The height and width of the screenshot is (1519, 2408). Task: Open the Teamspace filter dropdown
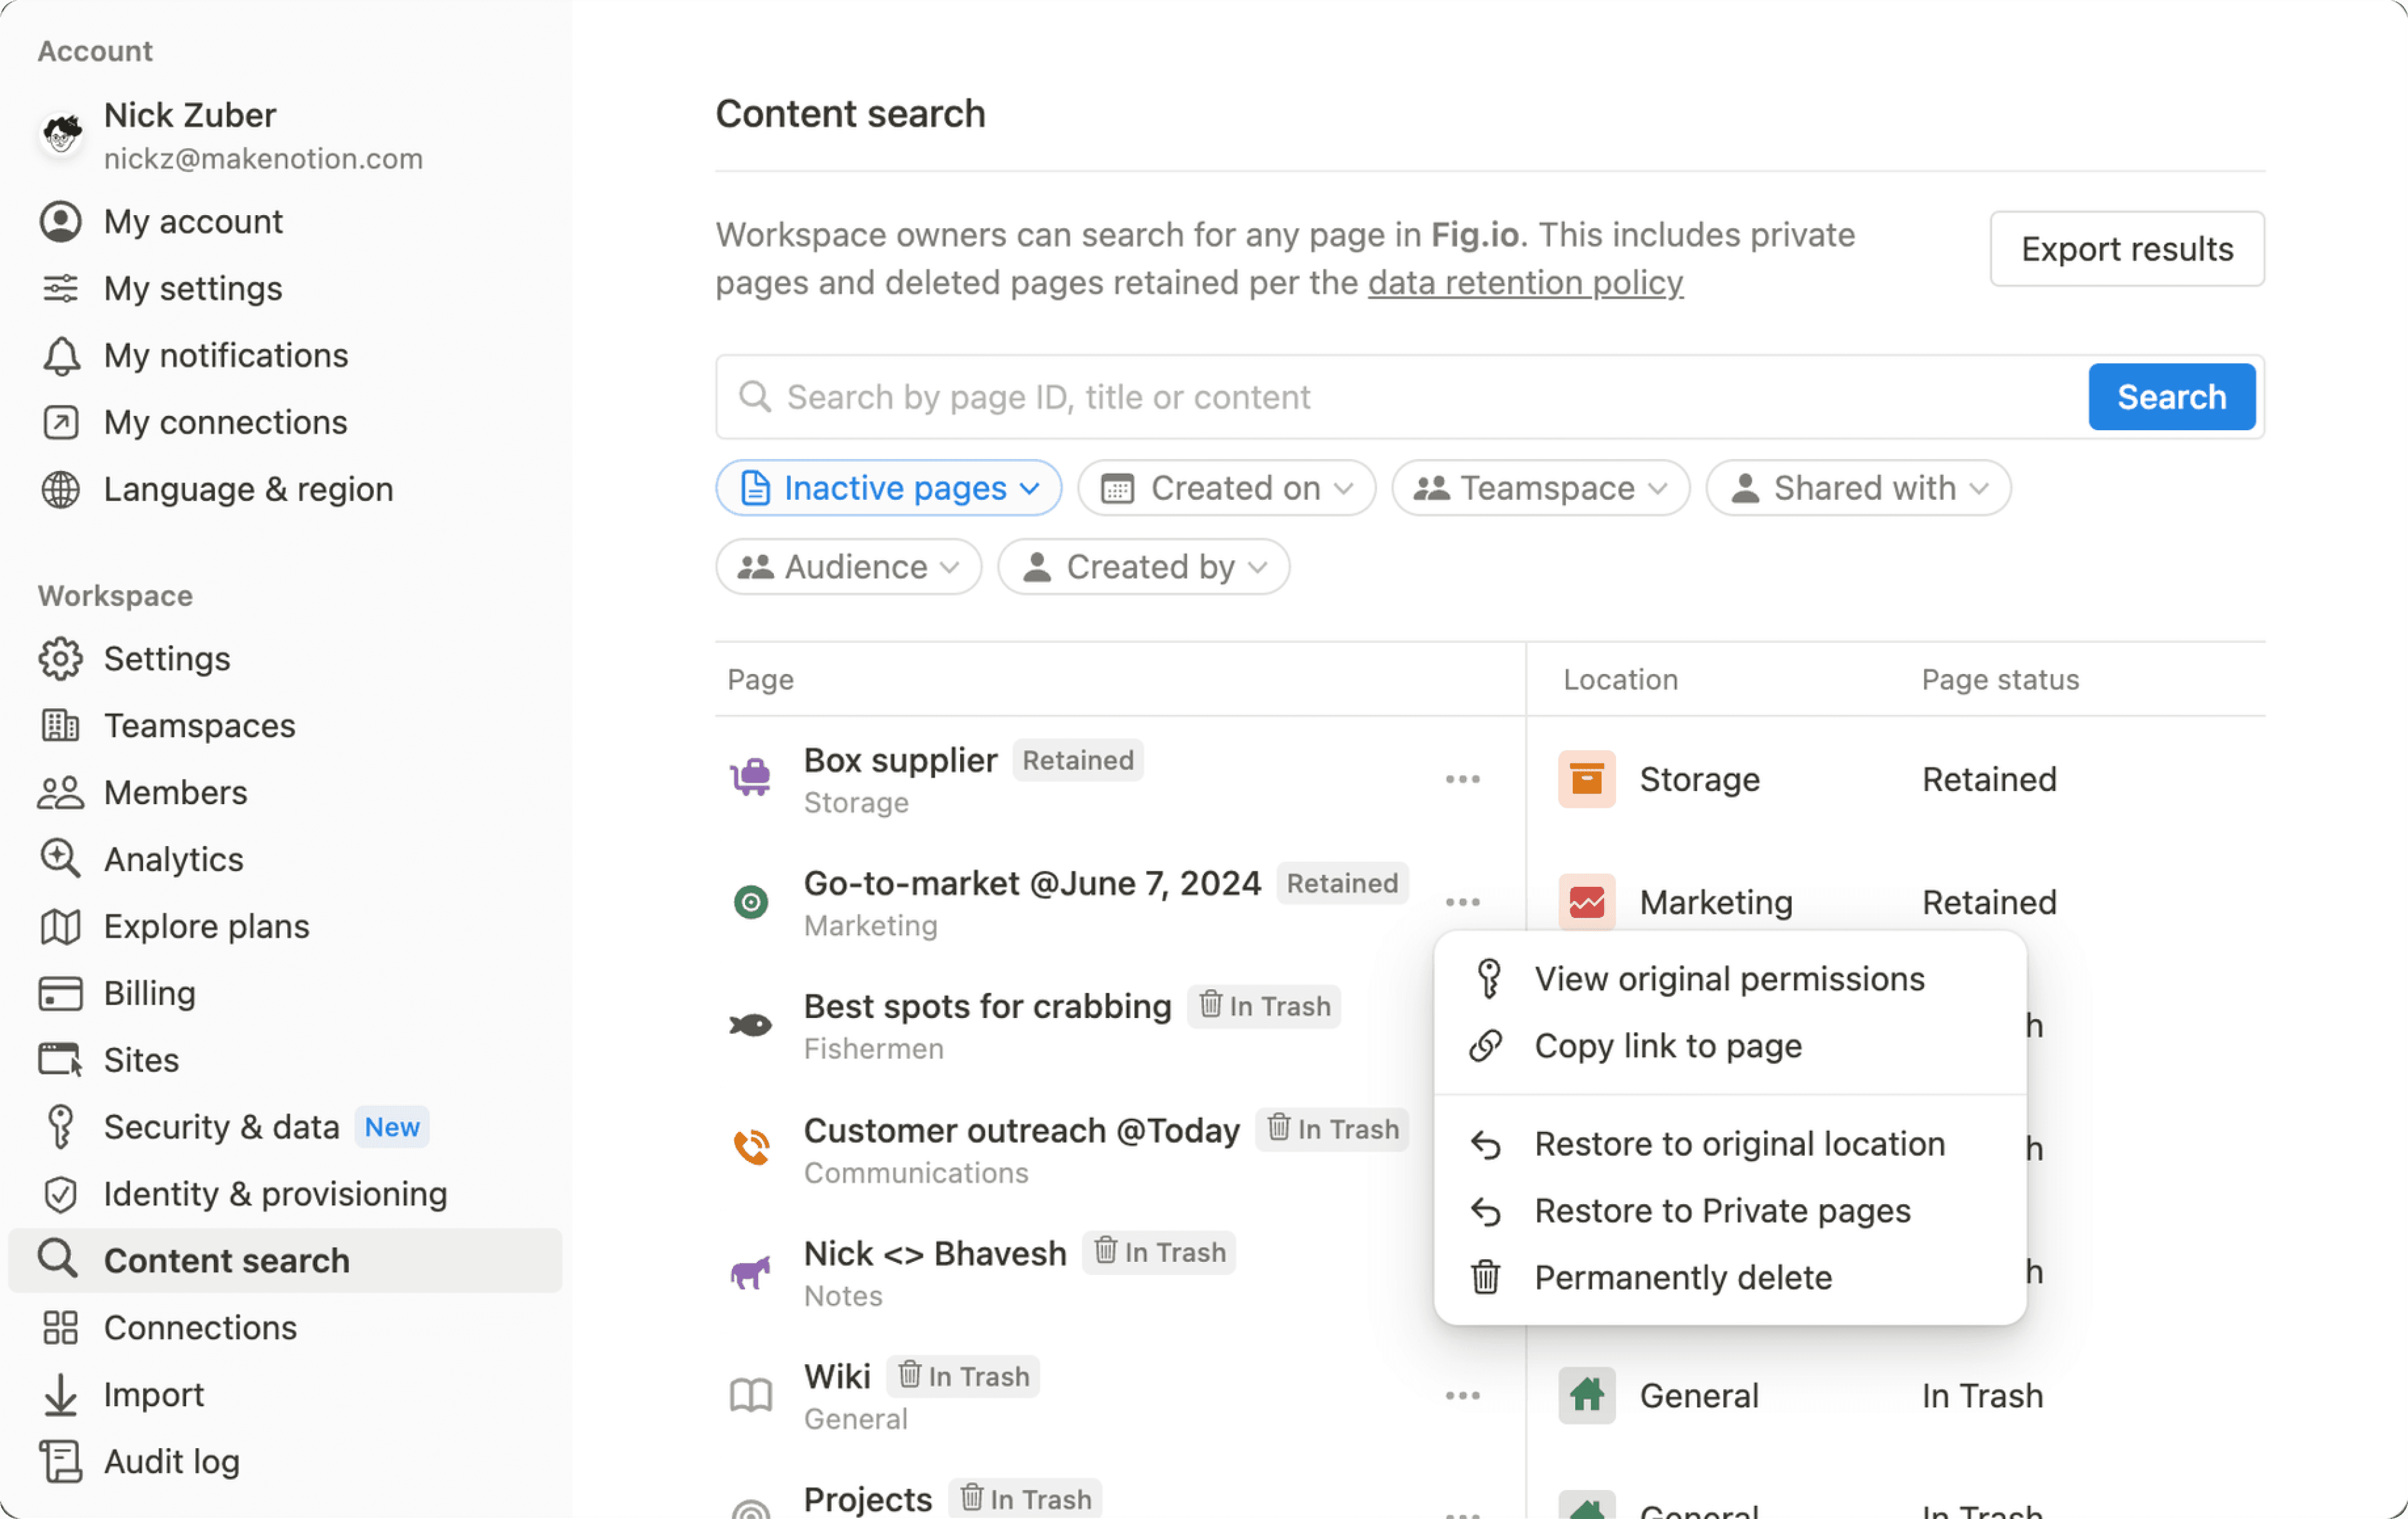[1539, 488]
